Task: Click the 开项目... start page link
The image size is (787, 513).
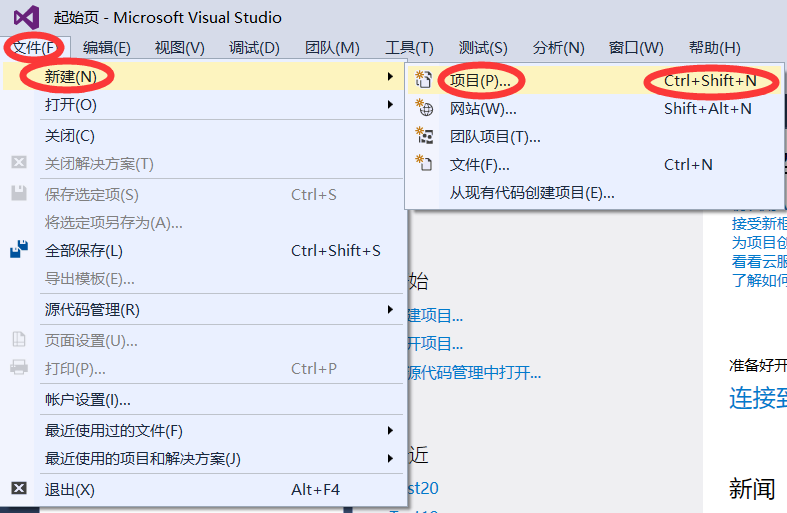Action: click(x=435, y=344)
